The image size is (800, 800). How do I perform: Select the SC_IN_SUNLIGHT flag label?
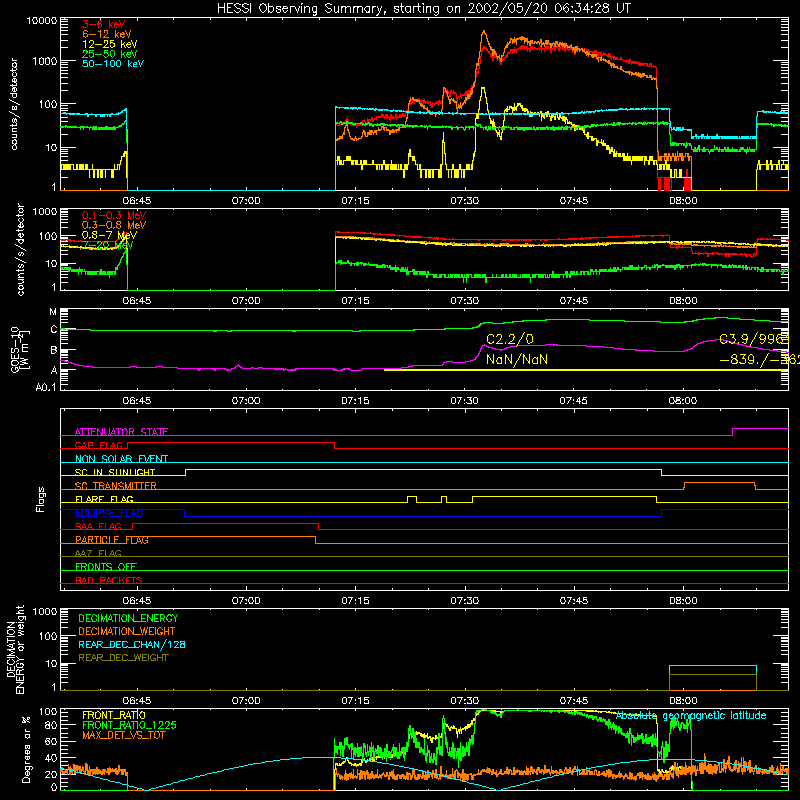coord(115,472)
